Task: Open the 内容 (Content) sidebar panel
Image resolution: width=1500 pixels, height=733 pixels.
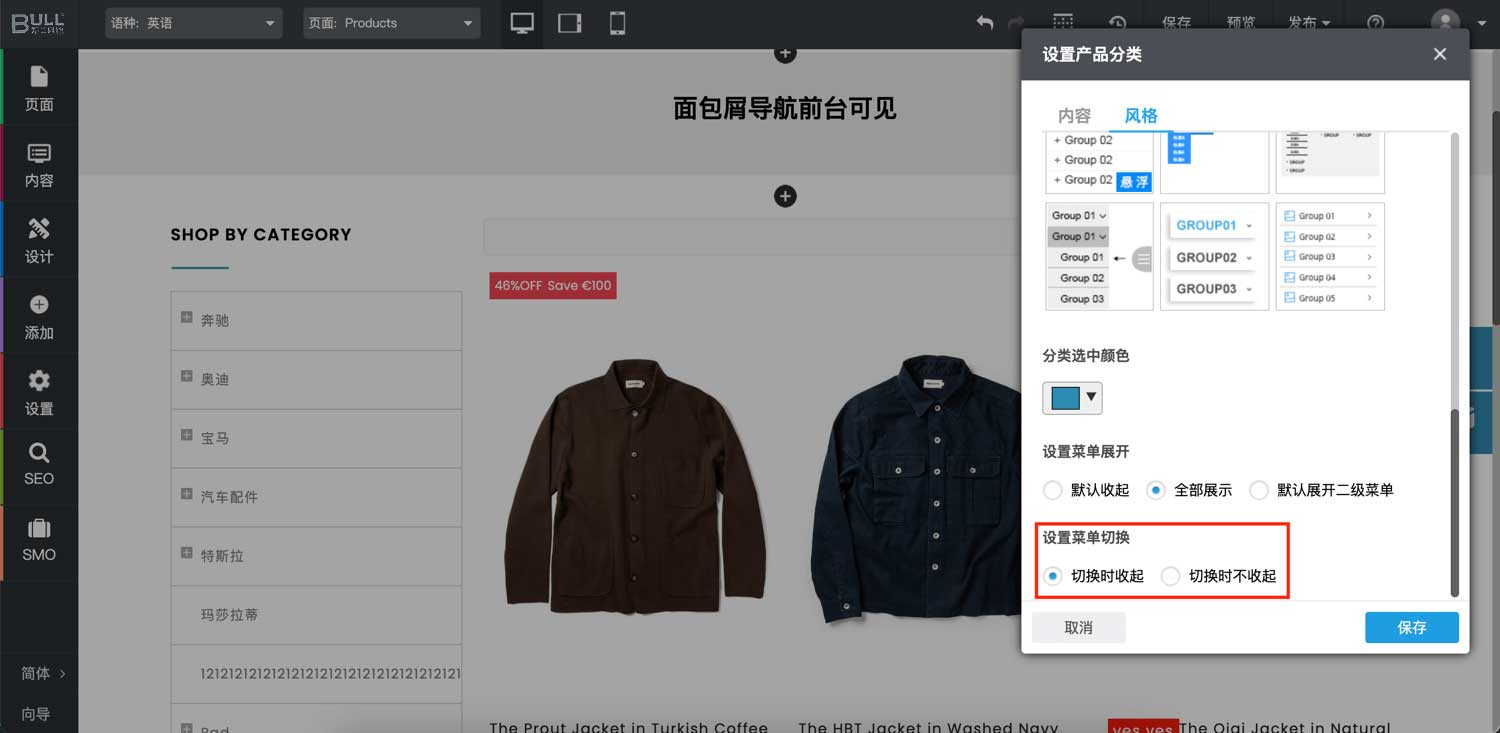Action: [39, 164]
